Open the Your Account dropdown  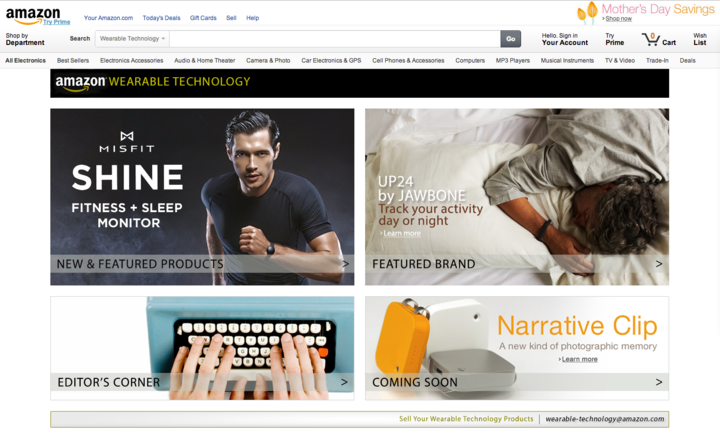tap(565, 39)
